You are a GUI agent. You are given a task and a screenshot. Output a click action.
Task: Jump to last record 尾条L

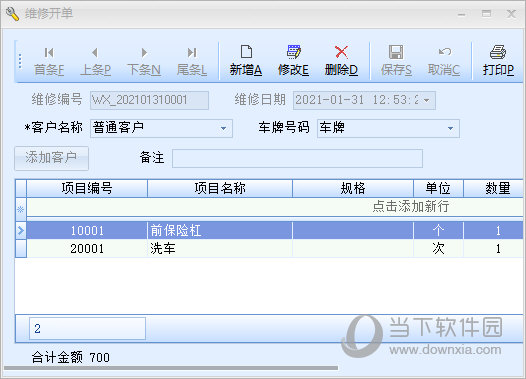tap(192, 61)
